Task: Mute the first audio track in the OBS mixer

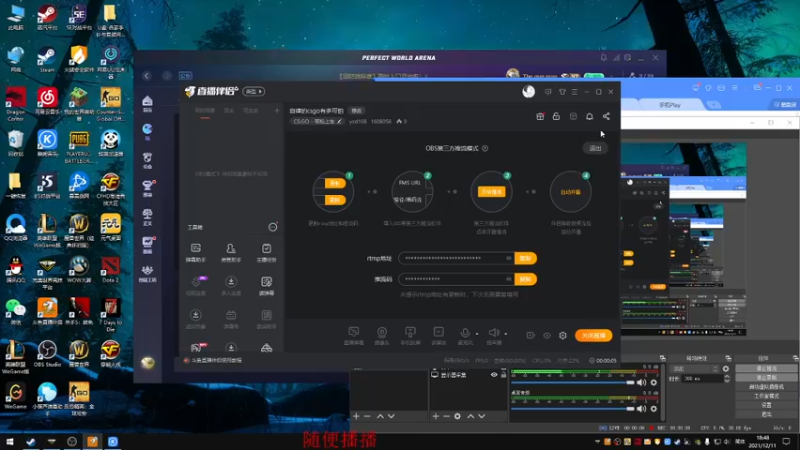Action: coord(642,382)
